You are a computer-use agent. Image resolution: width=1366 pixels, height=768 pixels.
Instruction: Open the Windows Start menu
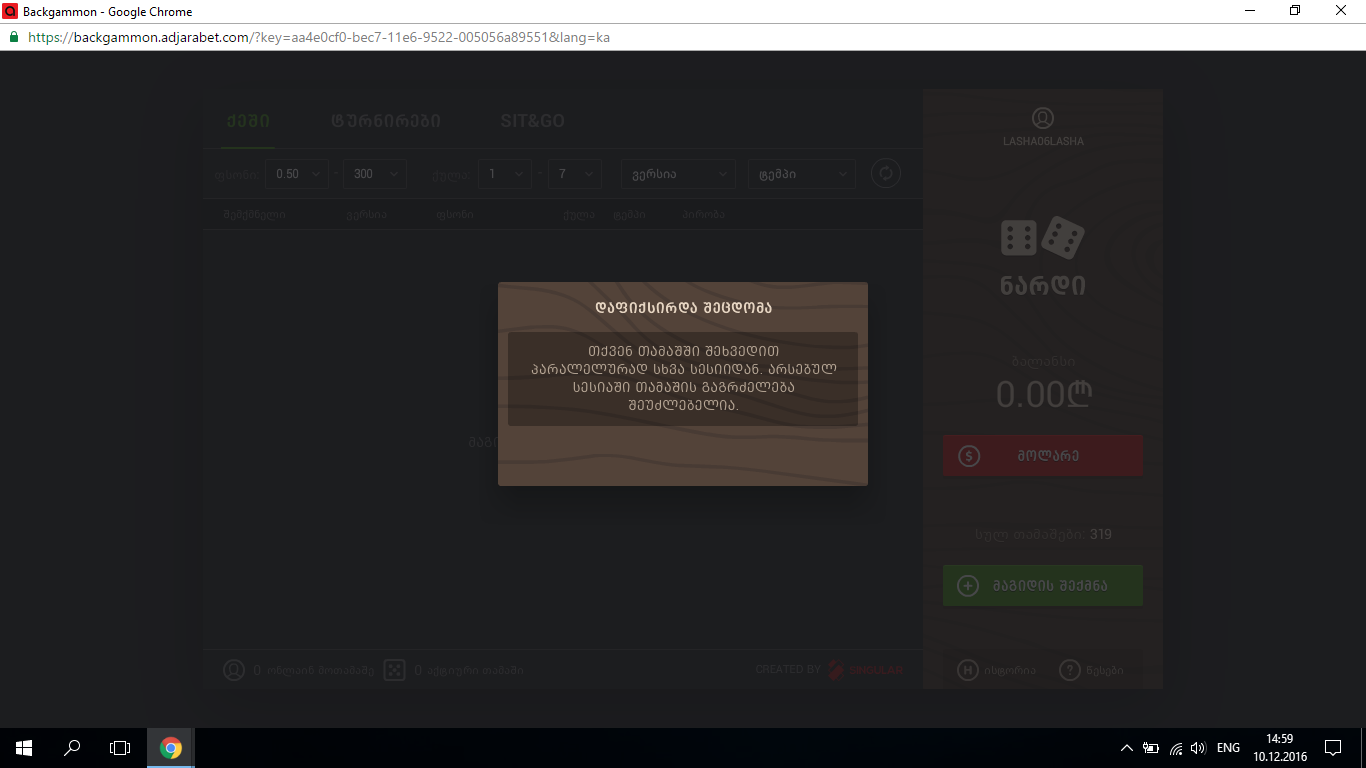tap(24, 748)
